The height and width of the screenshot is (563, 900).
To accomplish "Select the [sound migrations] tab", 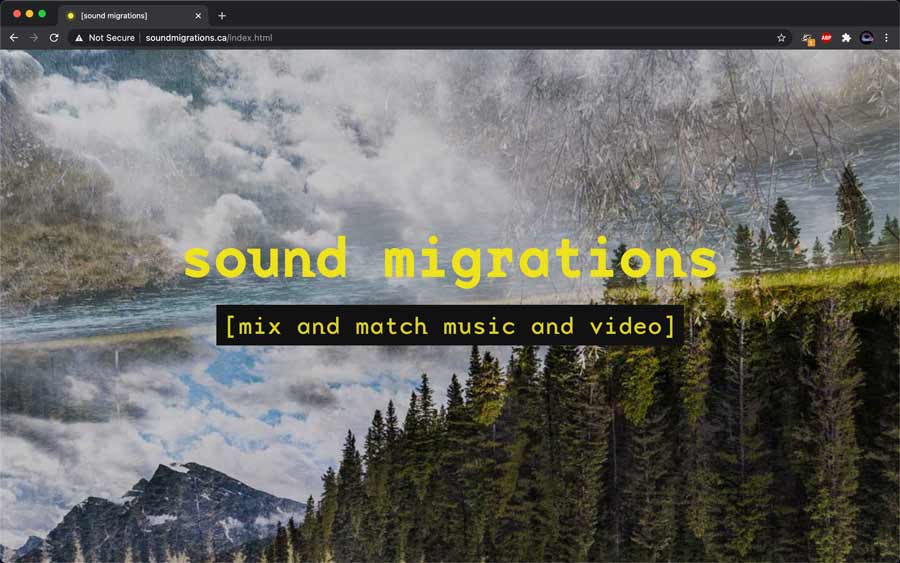I will point(133,16).
